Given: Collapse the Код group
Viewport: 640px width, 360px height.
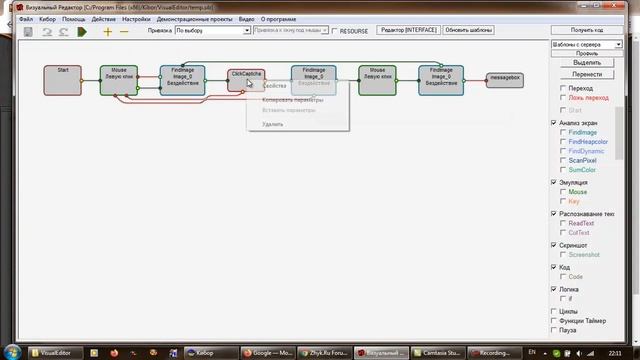Looking at the screenshot, I should (x=554, y=267).
